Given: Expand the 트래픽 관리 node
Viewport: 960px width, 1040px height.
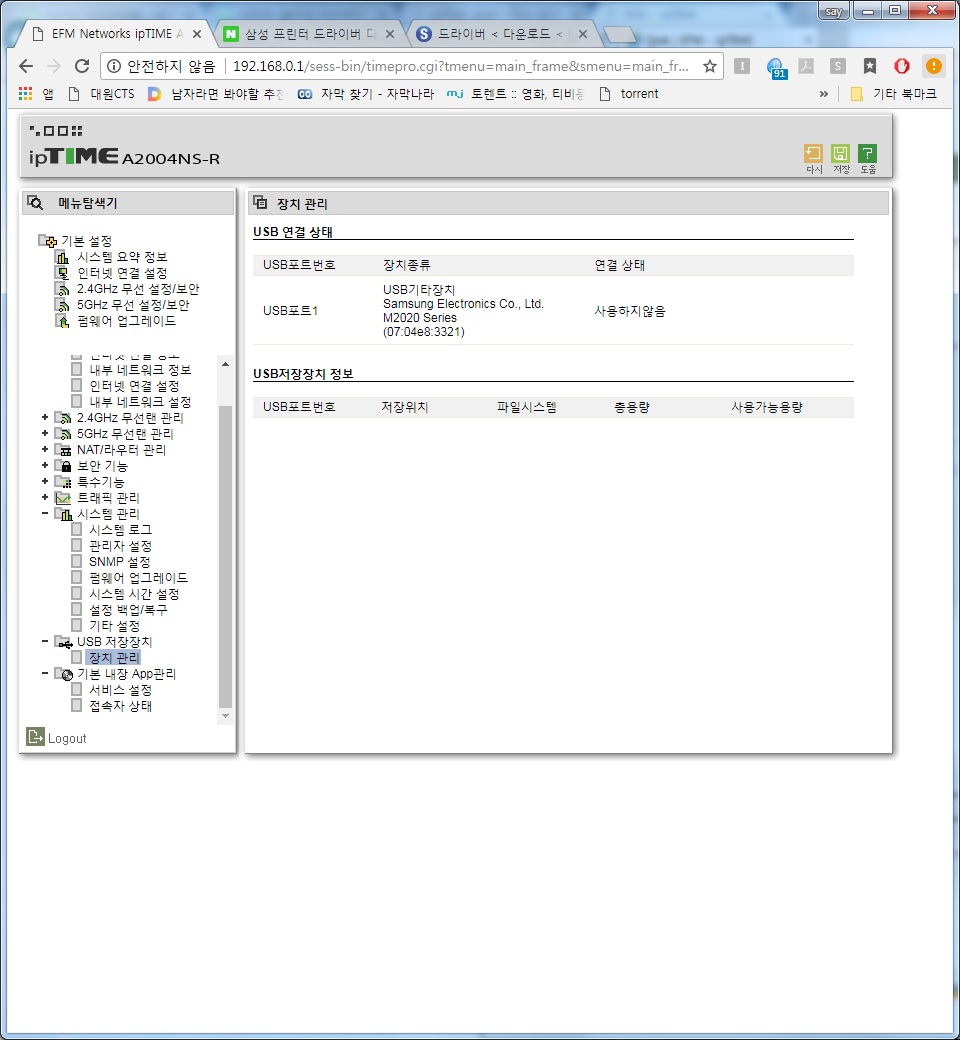Looking at the screenshot, I should 44,497.
